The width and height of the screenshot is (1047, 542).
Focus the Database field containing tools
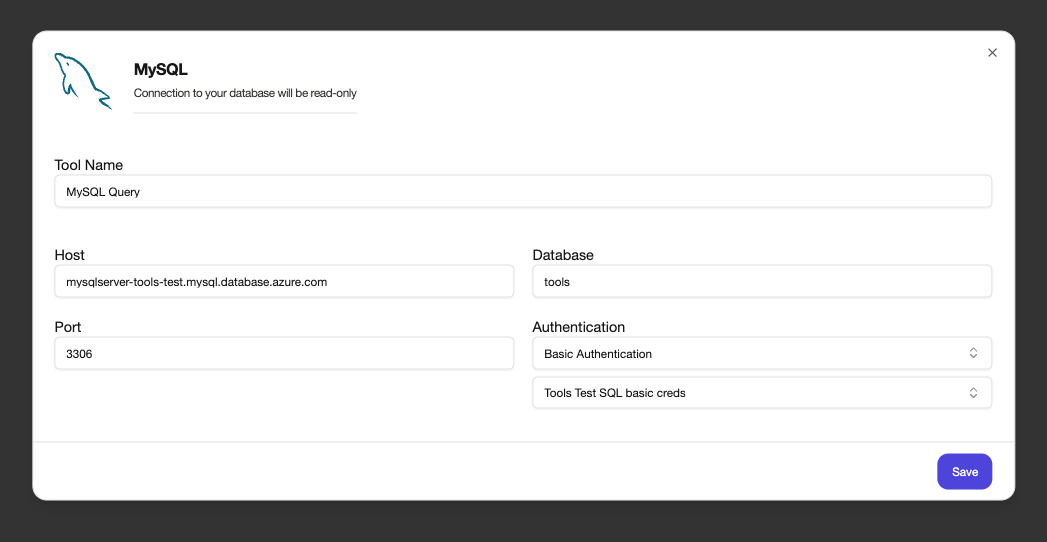[x=762, y=282]
